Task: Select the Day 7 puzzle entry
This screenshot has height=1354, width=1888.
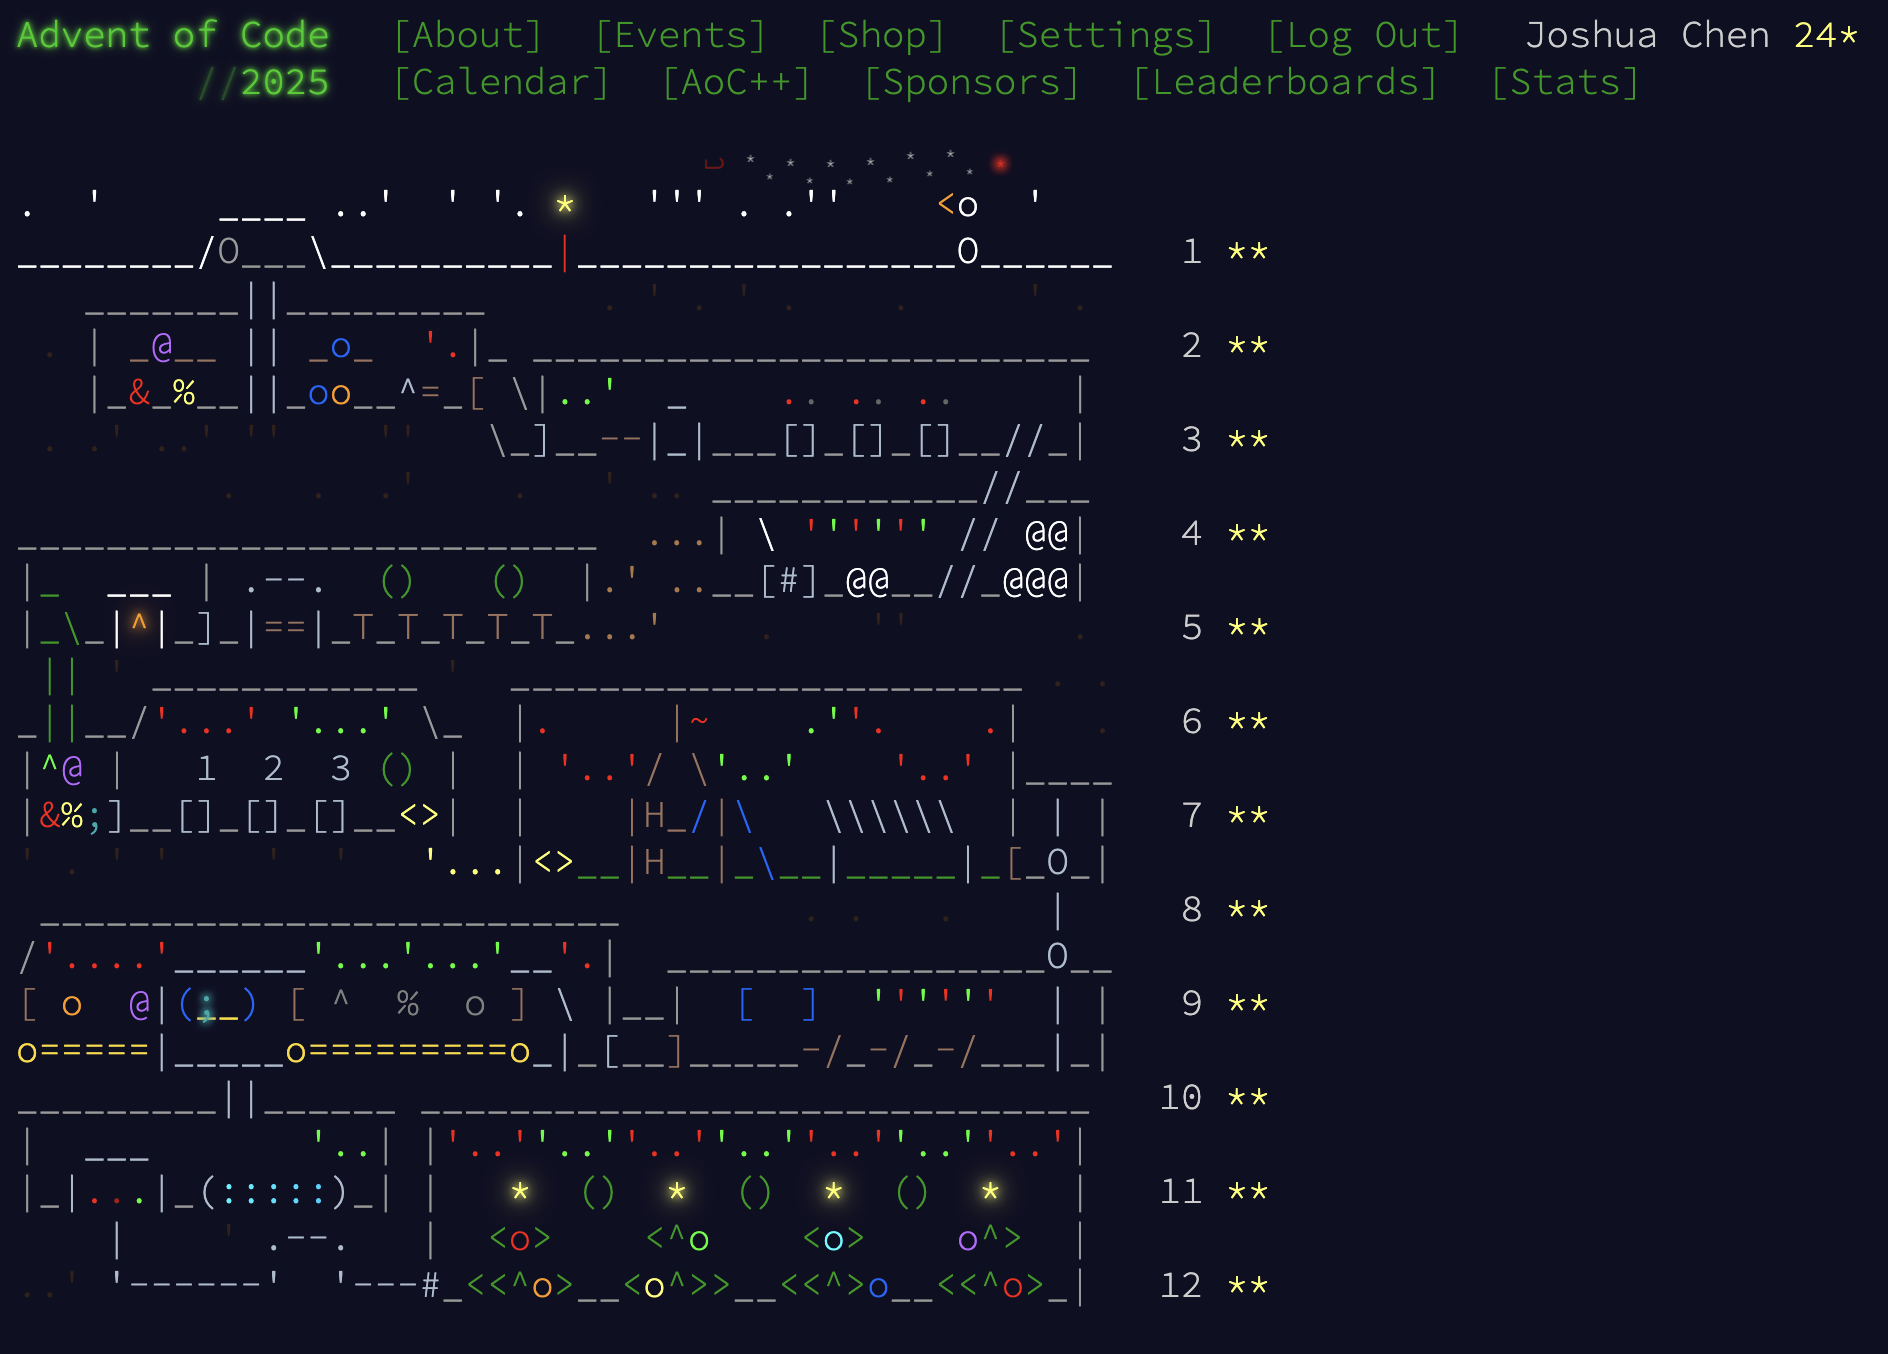Action: pyautogui.click(x=1191, y=816)
